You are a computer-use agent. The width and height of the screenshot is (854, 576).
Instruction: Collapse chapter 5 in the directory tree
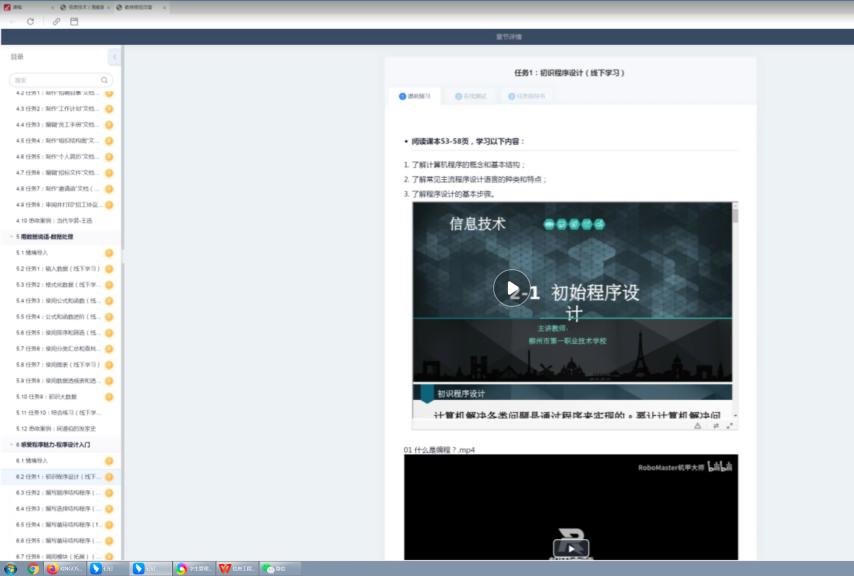[x=11, y=237]
